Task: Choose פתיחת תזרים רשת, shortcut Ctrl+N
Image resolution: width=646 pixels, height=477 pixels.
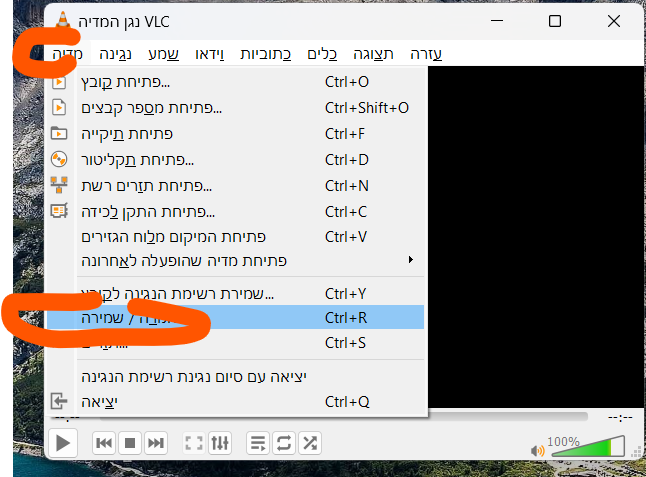Action: pyautogui.click(x=236, y=186)
